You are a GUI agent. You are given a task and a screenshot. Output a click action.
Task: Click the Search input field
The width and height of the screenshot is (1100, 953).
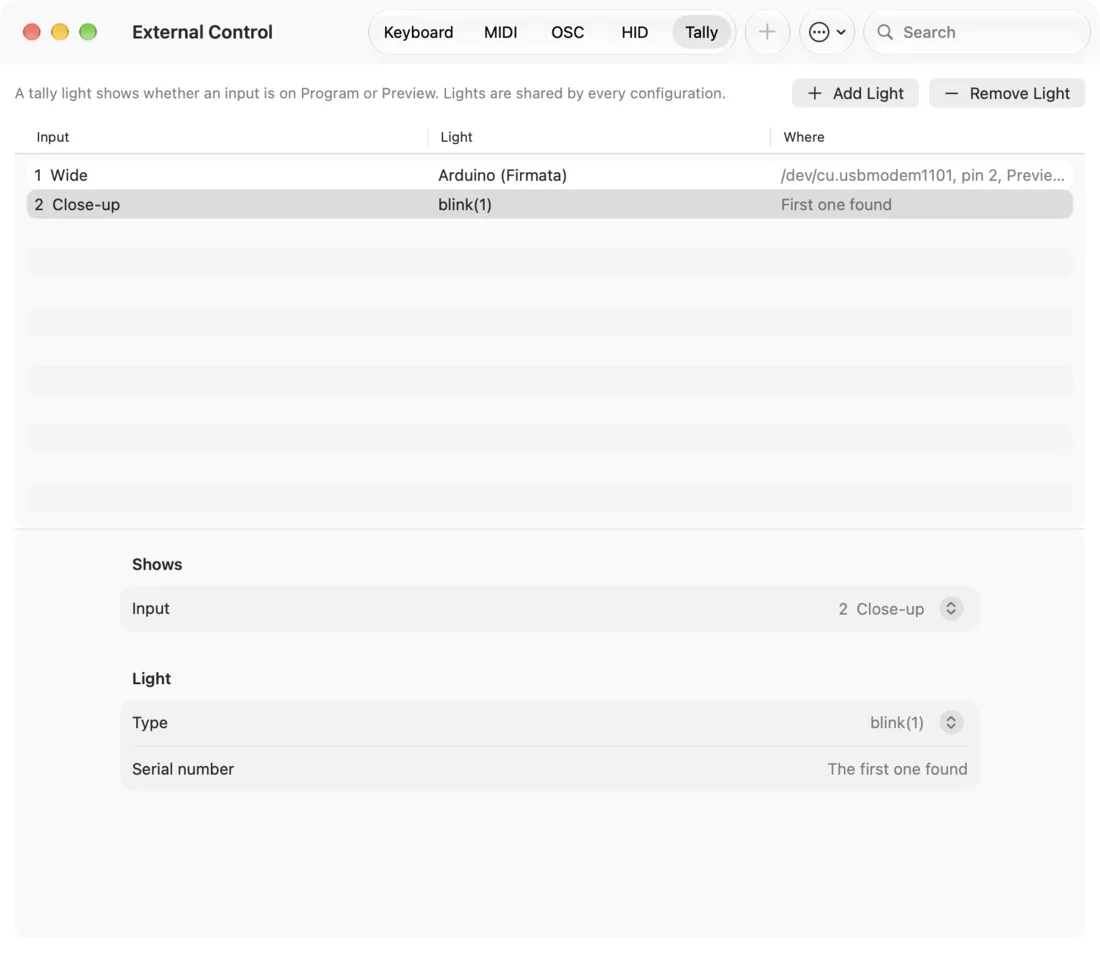point(977,32)
